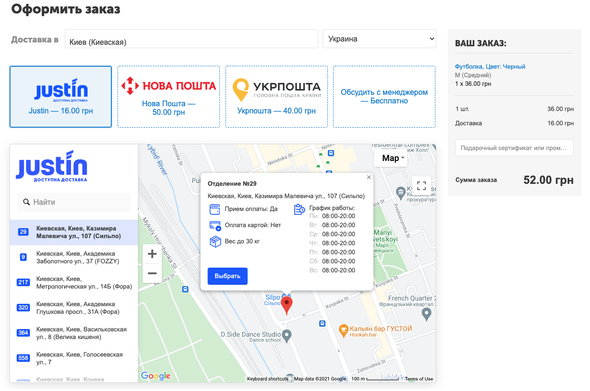The image size is (590, 391).
Task: Open the Map type dropdown
Action: (x=392, y=158)
